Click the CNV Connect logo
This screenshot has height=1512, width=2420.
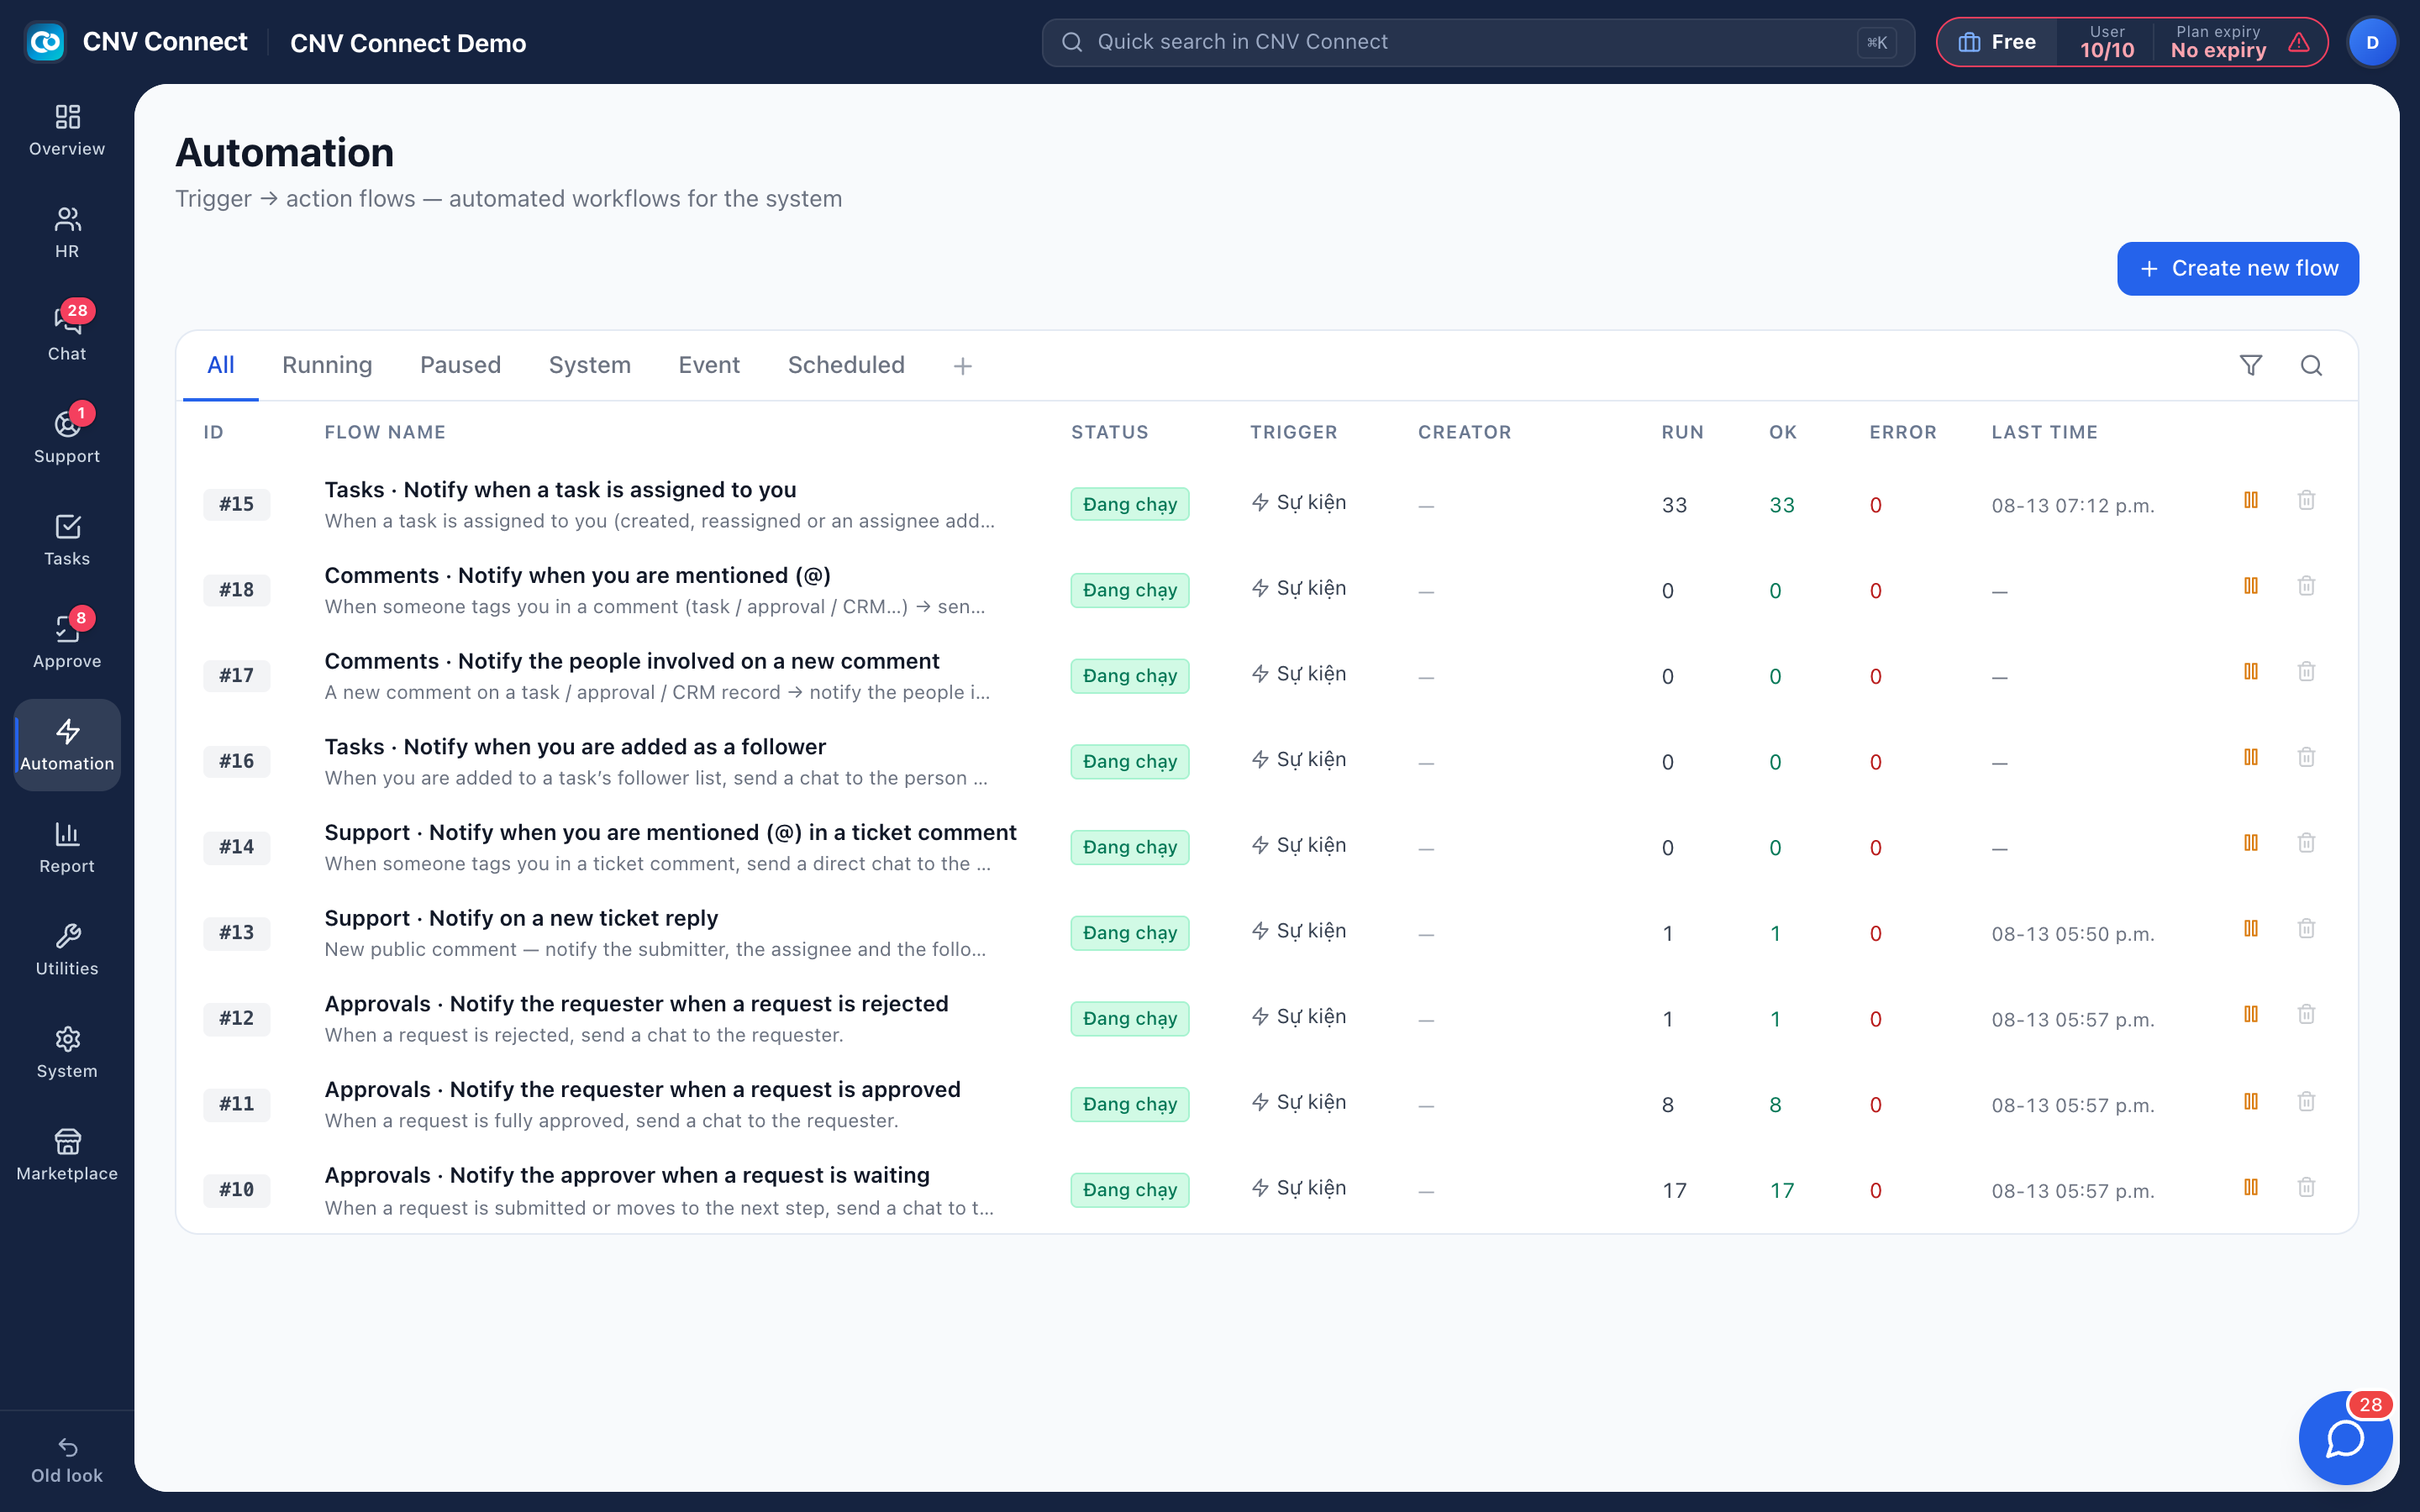[x=45, y=42]
